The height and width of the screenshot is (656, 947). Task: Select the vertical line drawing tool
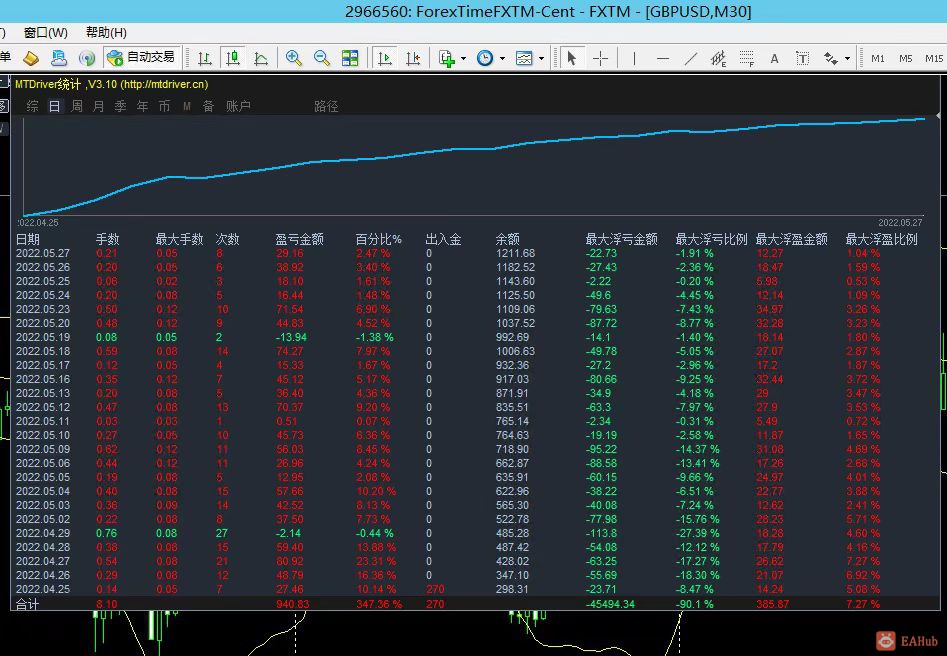click(x=634, y=58)
